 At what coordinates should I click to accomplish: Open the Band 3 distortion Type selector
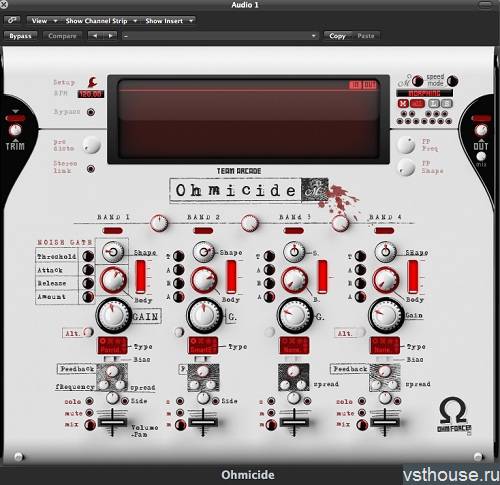point(294,345)
